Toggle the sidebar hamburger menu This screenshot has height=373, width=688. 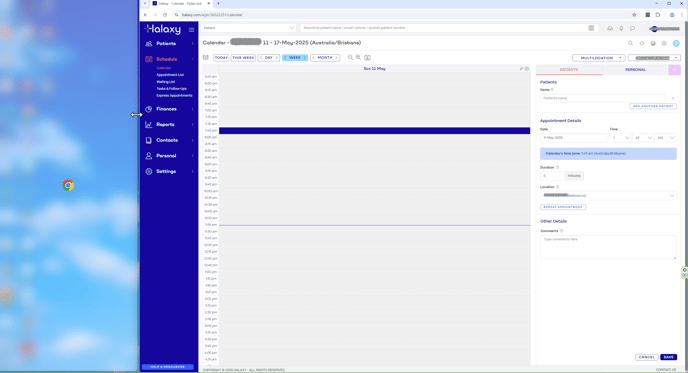(x=191, y=30)
